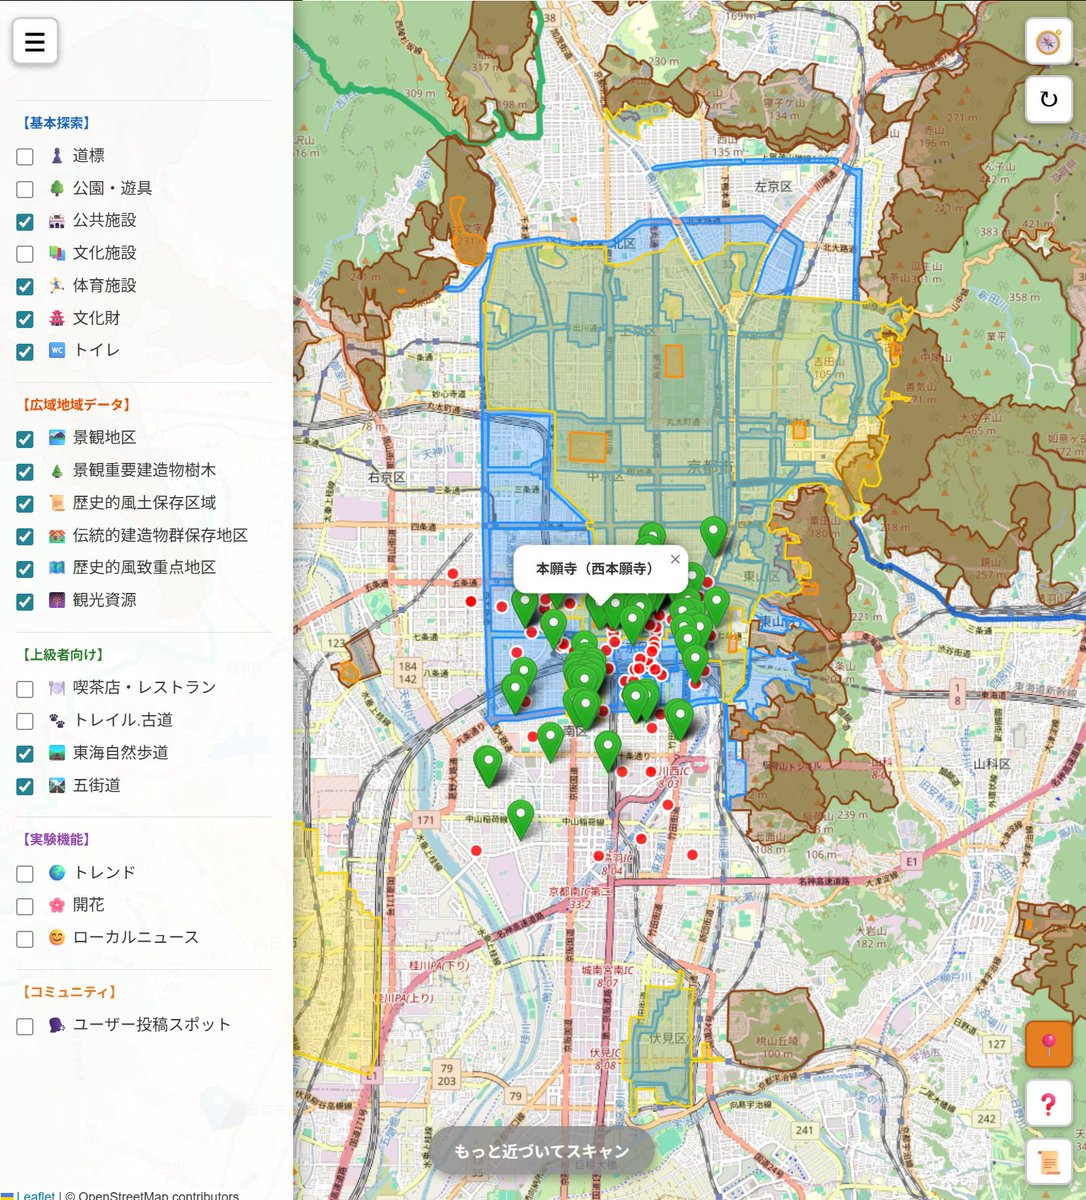Open the scroll document button
Viewport: 1086px width, 1200px height.
pos(1048,1162)
